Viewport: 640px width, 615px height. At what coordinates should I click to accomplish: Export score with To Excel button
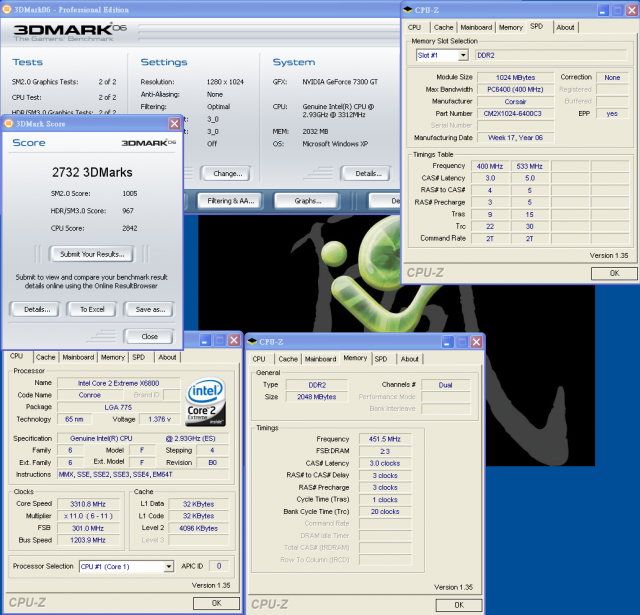click(92, 309)
